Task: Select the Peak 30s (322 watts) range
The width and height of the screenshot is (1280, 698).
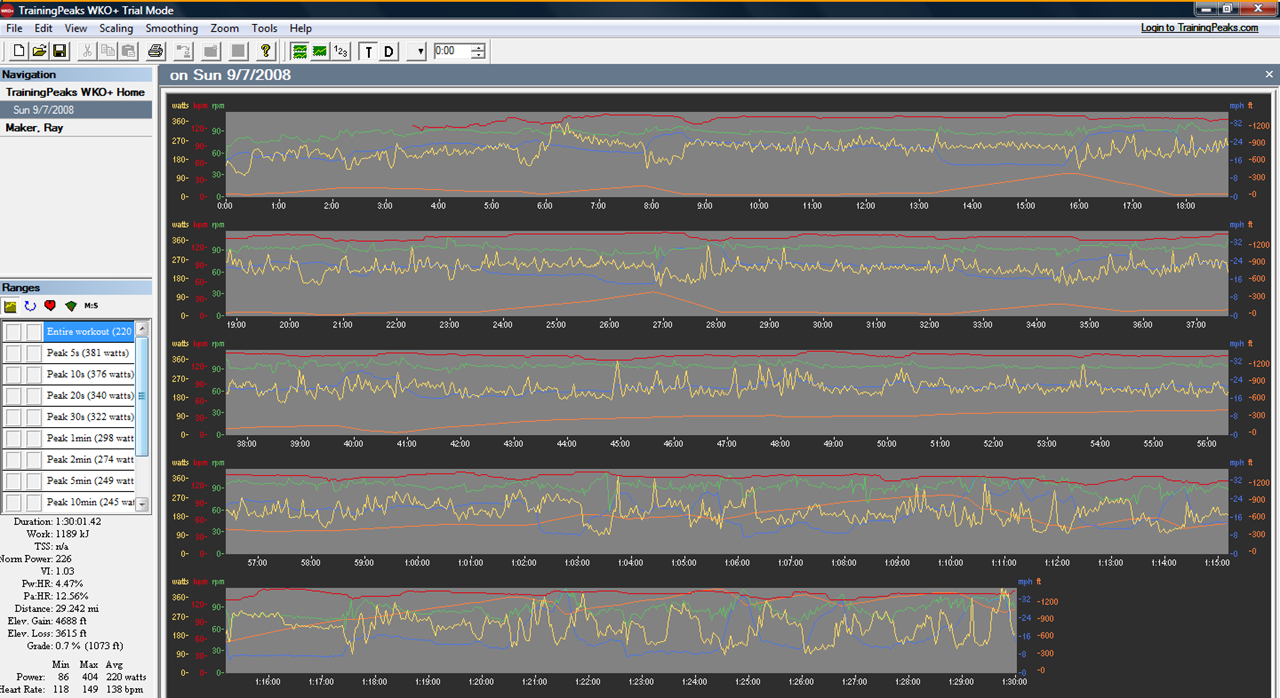Action: (89, 417)
